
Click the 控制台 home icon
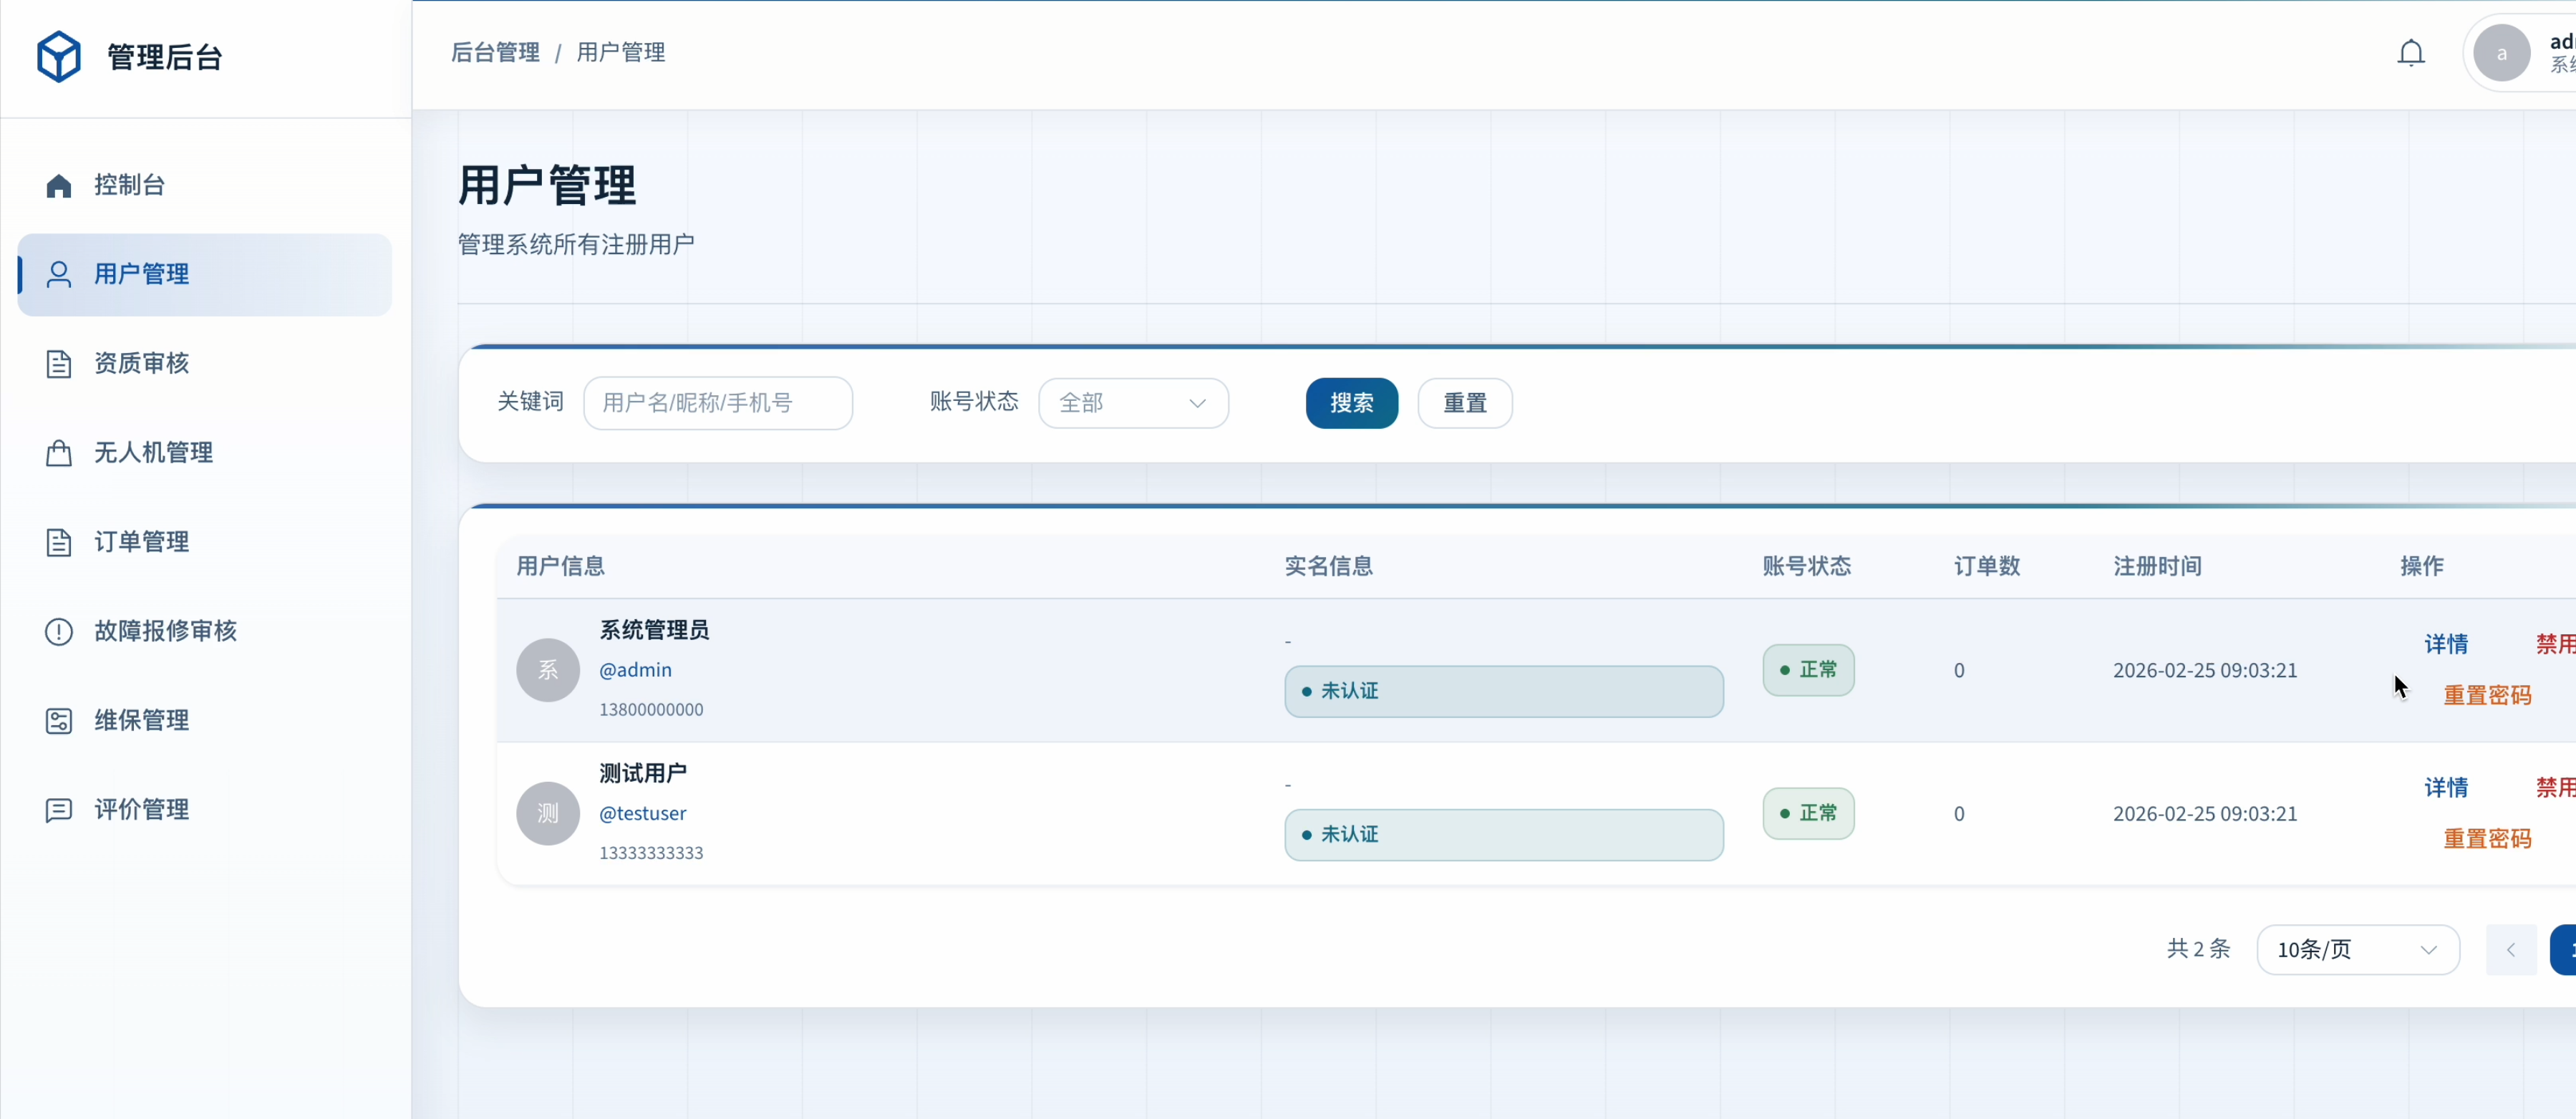[59, 185]
